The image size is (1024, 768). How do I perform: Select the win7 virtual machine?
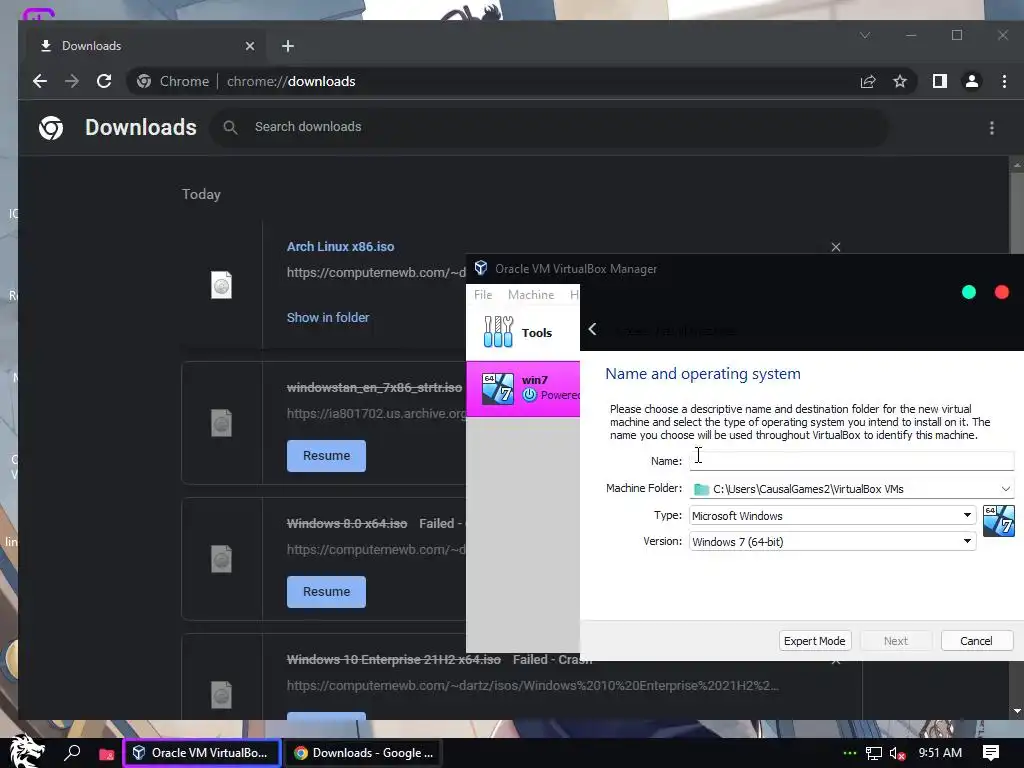pos(522,389)
